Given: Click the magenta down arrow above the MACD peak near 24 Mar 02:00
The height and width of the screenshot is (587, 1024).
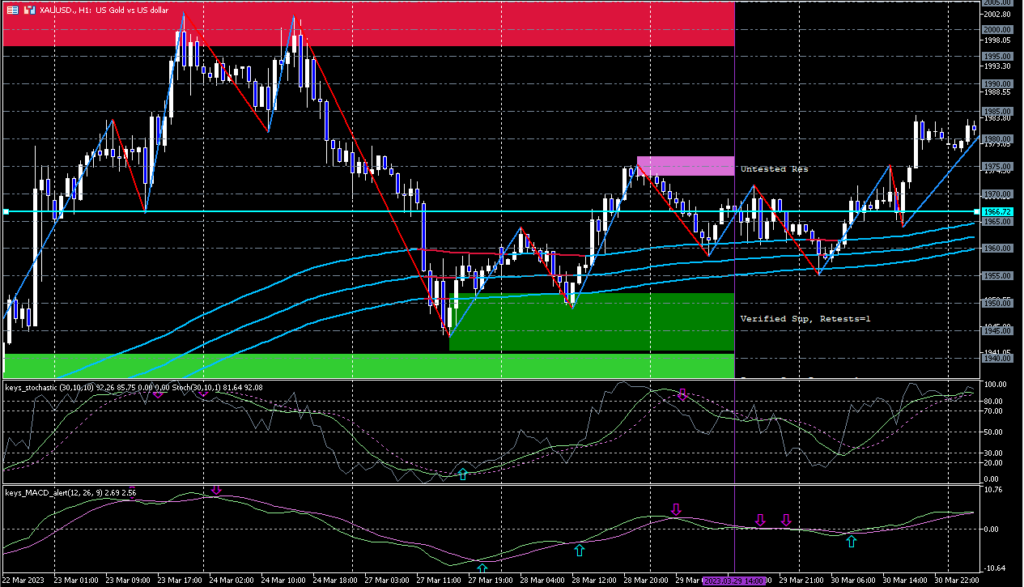Looking at the screenshot, I should (216, 490).
